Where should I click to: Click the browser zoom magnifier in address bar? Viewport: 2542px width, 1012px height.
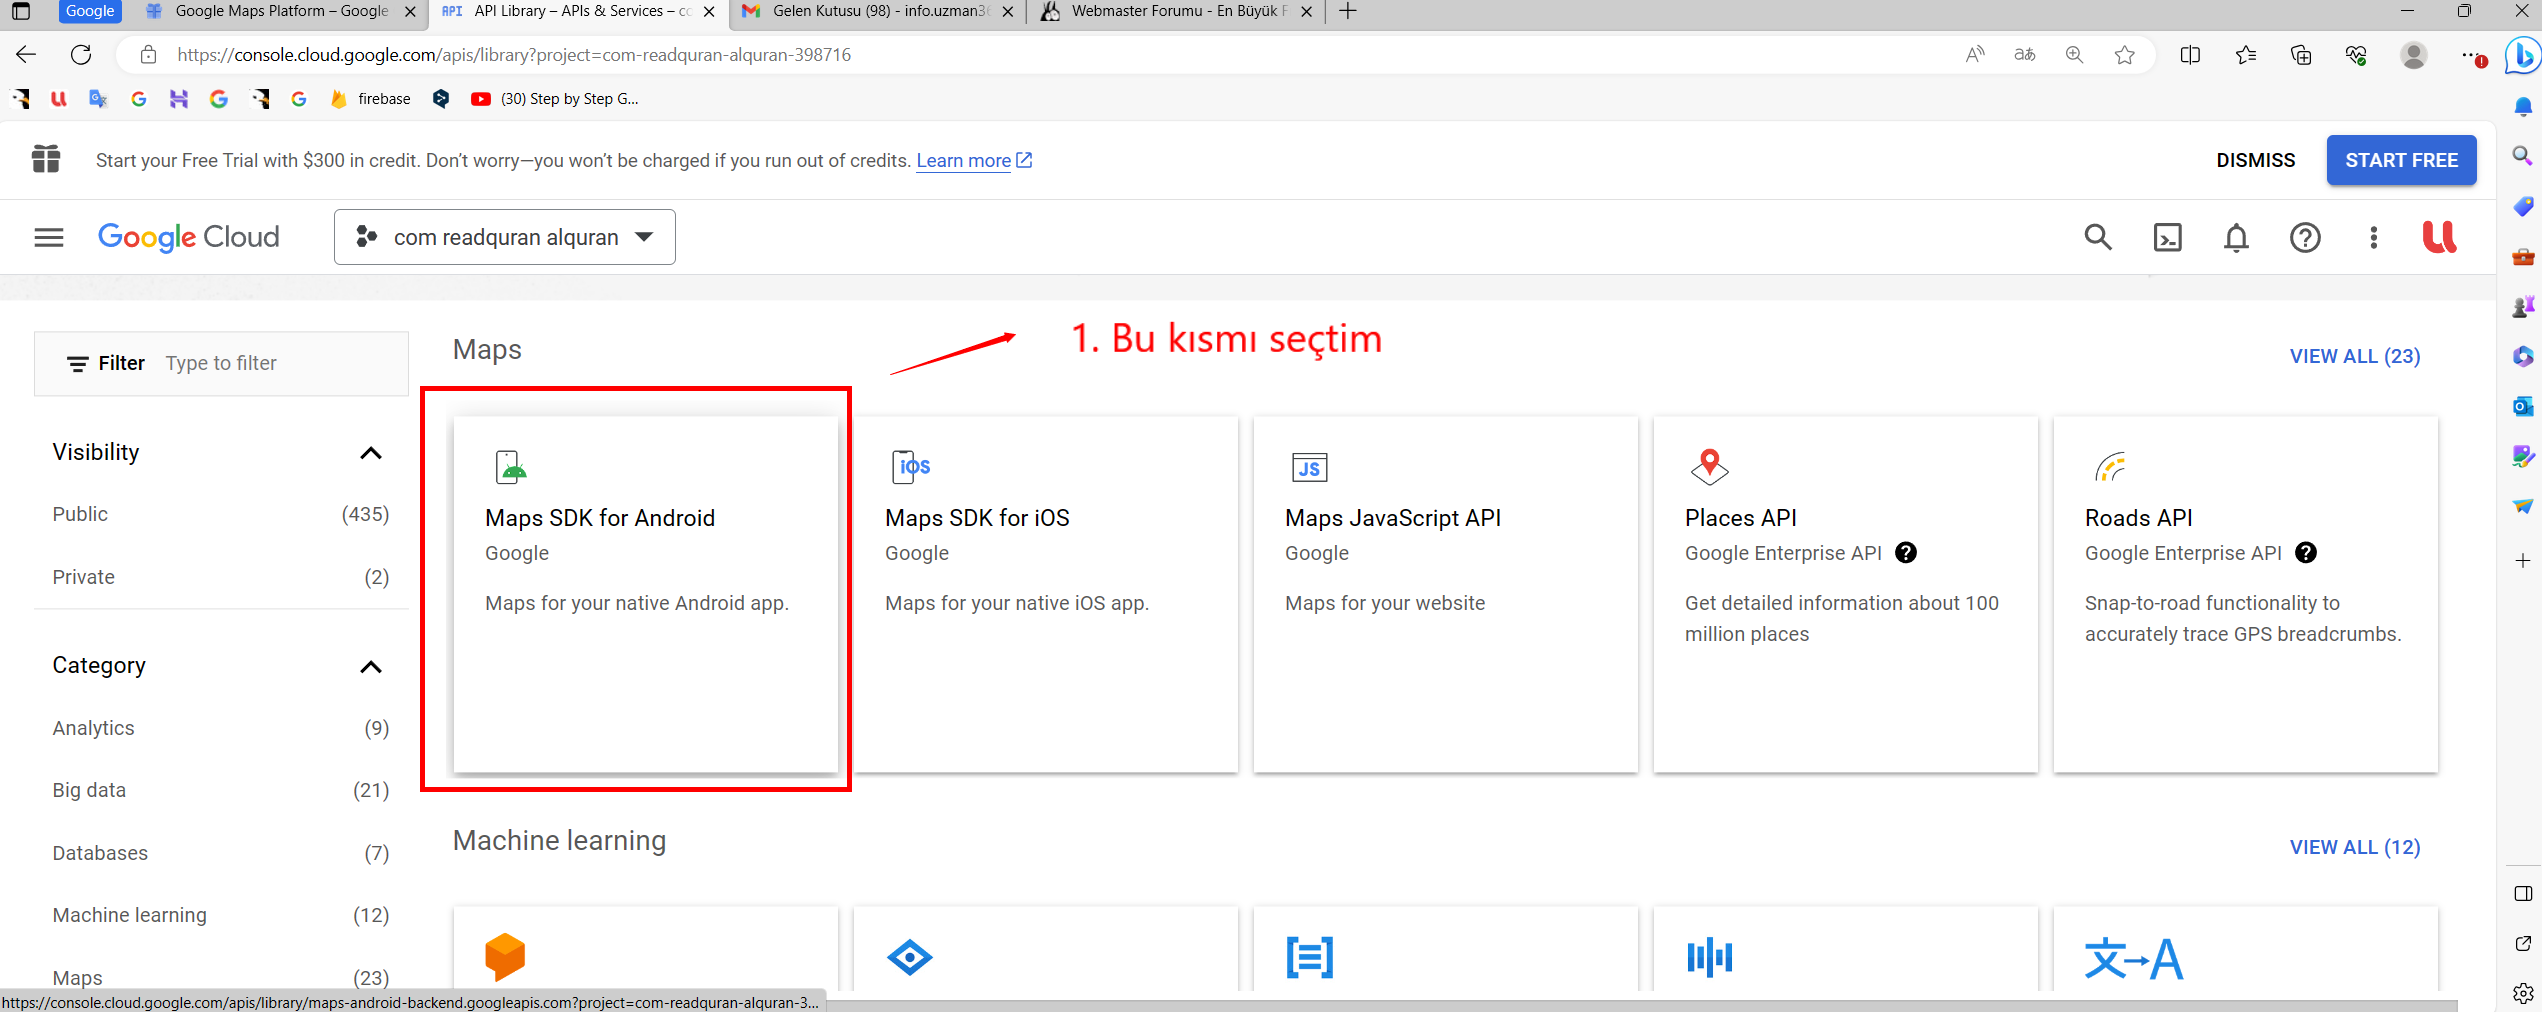point(2074,55)
